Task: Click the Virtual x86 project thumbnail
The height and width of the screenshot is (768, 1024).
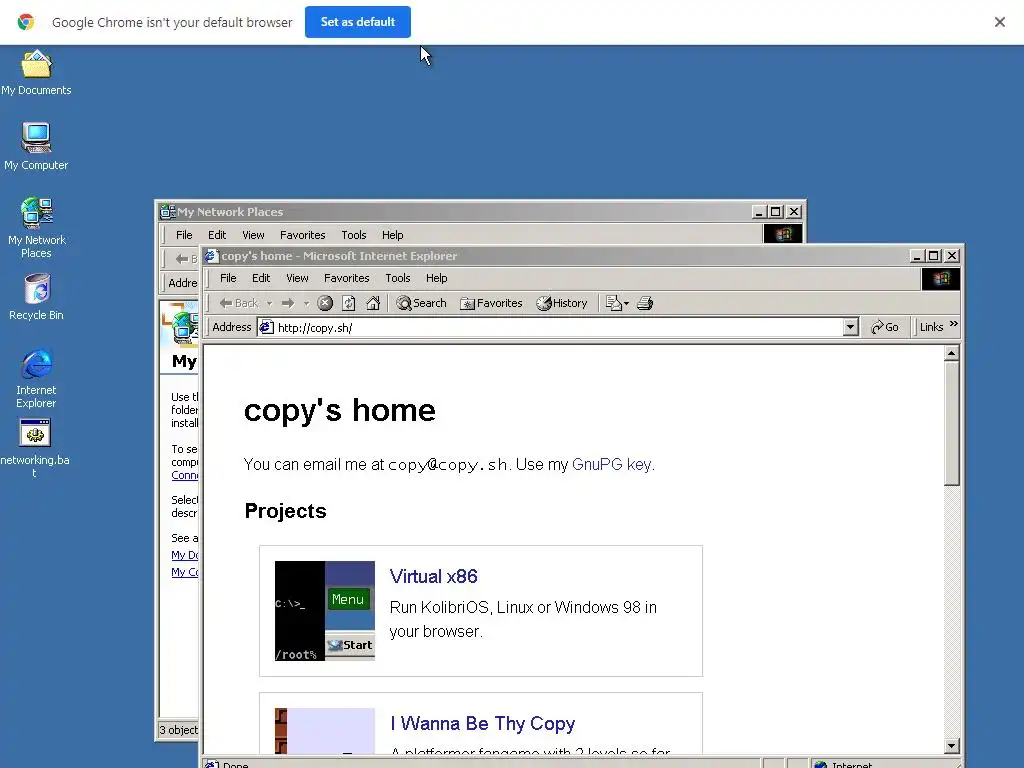Action: pos(325,611)
